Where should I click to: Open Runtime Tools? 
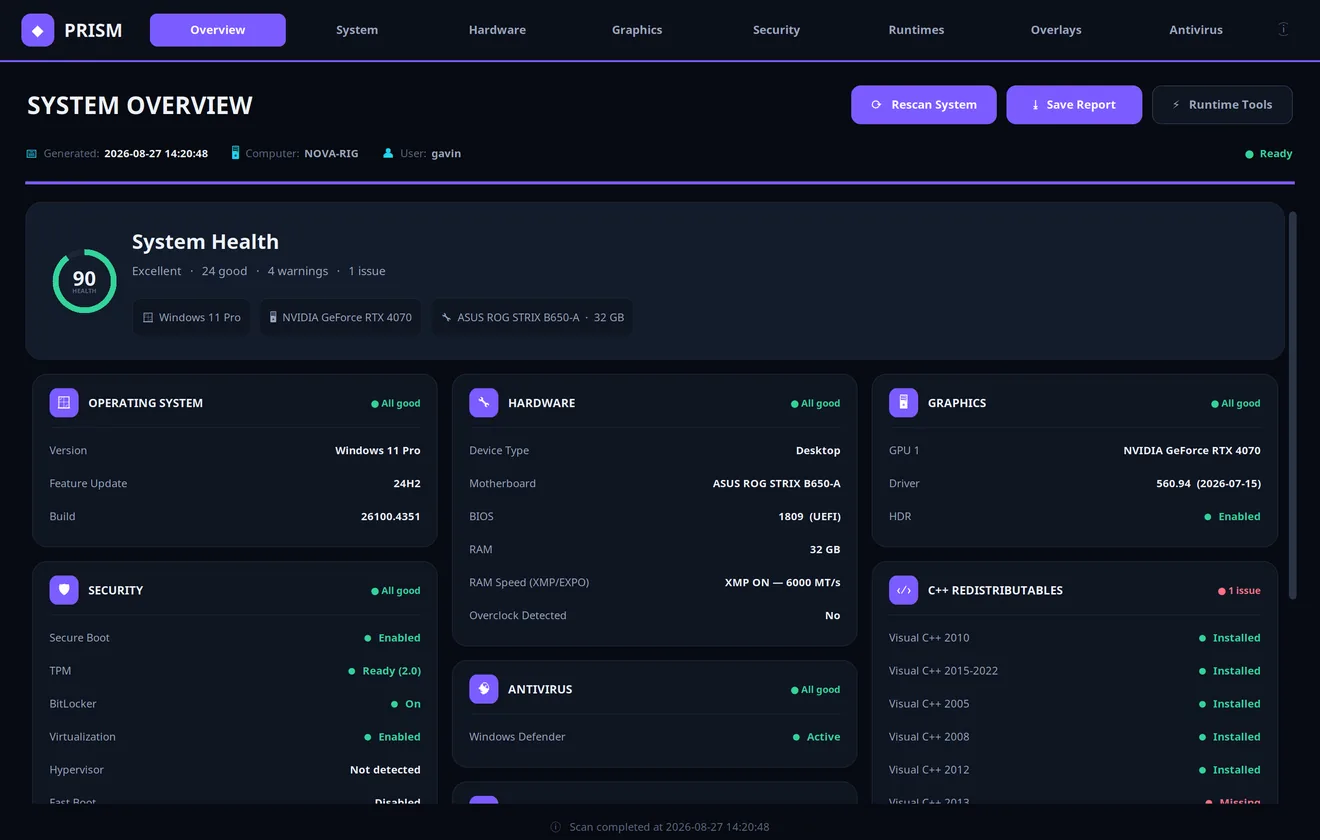[1222, 105]
